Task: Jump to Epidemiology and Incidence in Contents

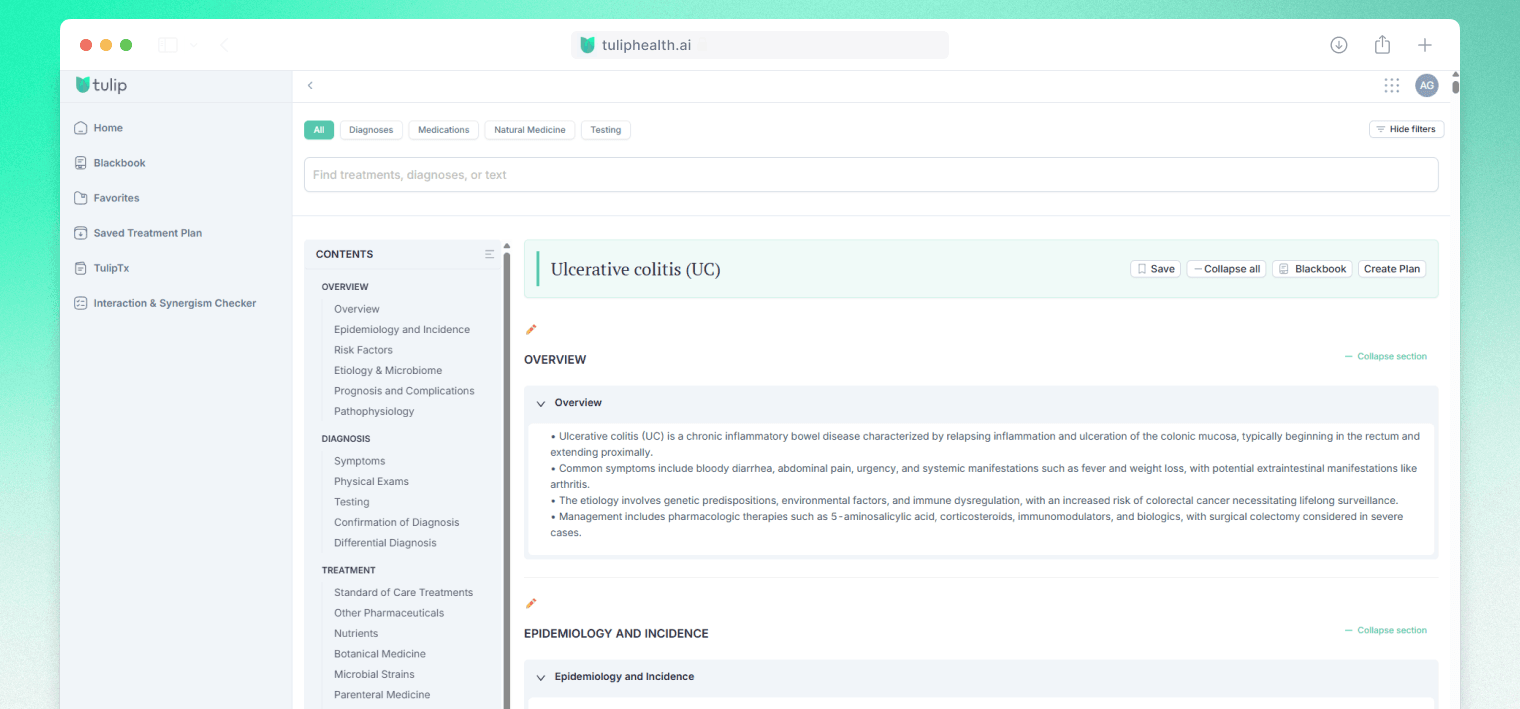Action: click(402, 330)
